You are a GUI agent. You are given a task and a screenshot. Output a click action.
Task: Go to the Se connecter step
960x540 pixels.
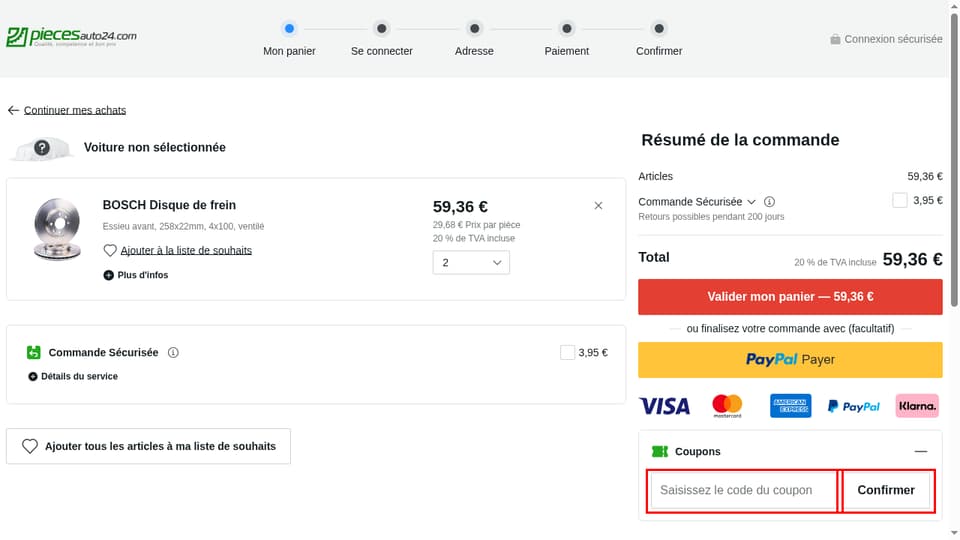[x=381, y=40]
